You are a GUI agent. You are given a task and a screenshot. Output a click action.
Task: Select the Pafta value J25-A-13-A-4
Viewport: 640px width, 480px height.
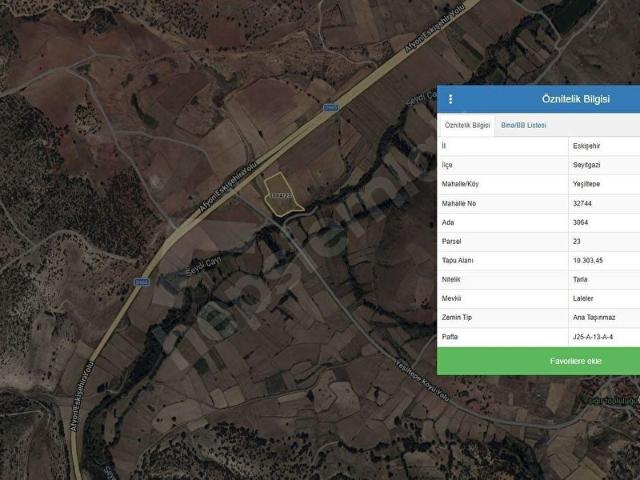coord(593,337)
